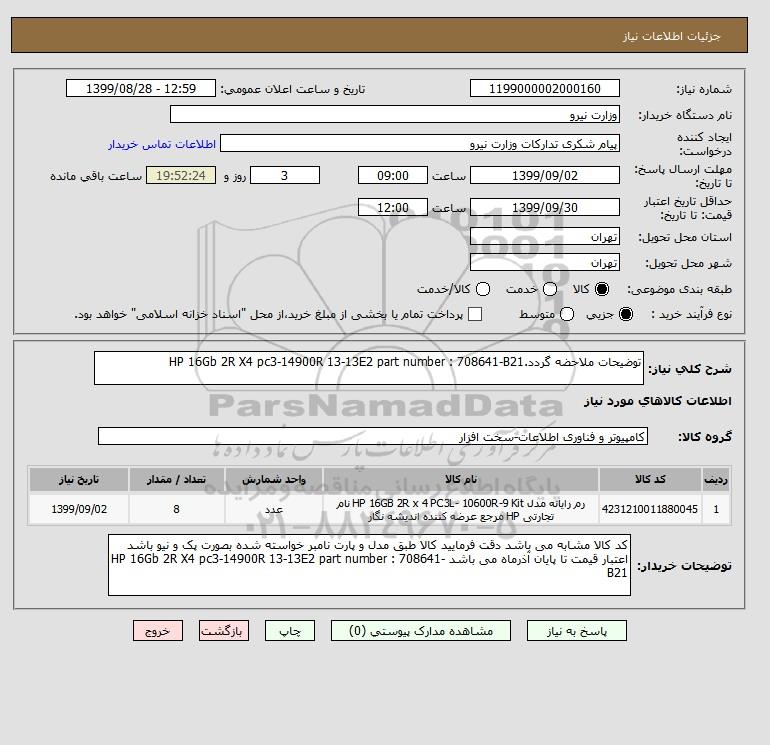Select the متوسط purchase type radio
The image size is (770, 745).
(567, 314)
